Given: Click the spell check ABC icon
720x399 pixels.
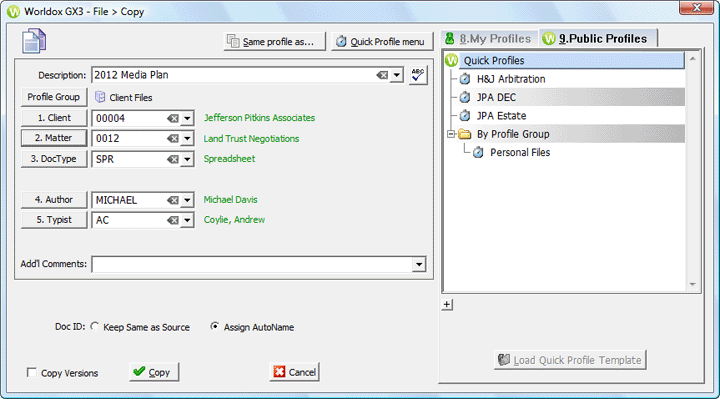Looking at the screenshot, I should (418, 75).
